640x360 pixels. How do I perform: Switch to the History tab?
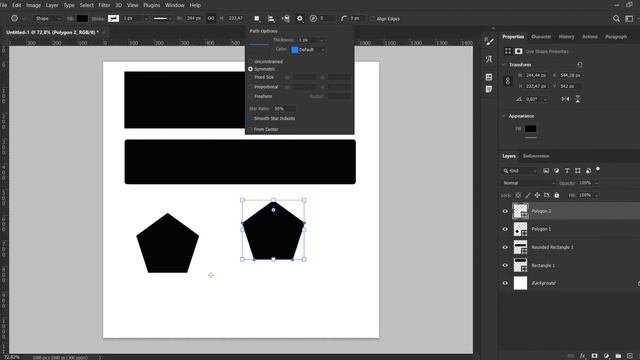(567, 37)
